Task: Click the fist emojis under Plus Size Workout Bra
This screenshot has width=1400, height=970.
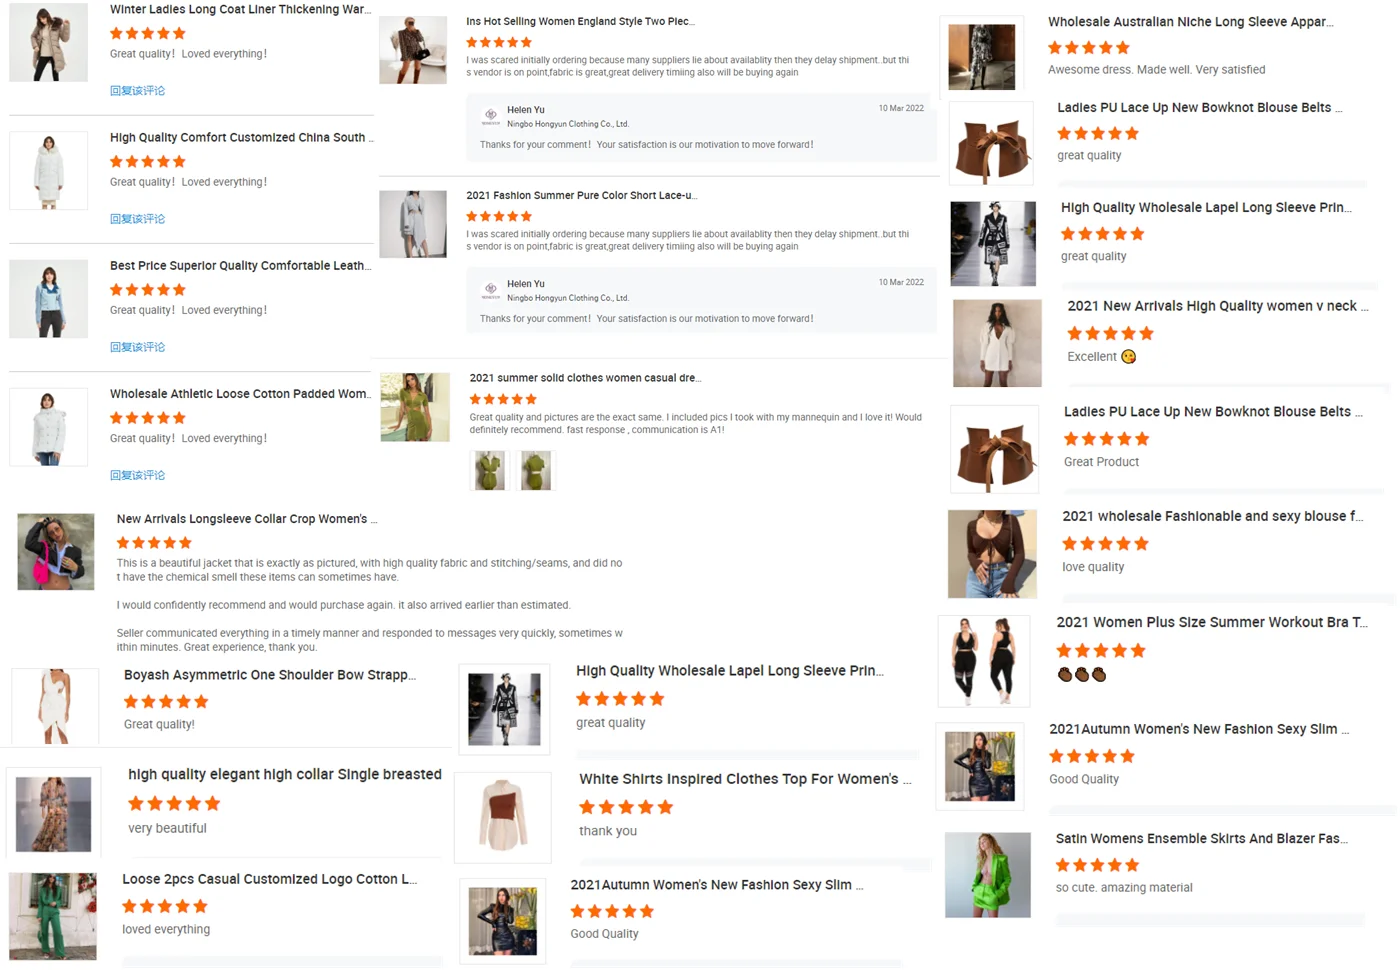Action: [1082, 675]
